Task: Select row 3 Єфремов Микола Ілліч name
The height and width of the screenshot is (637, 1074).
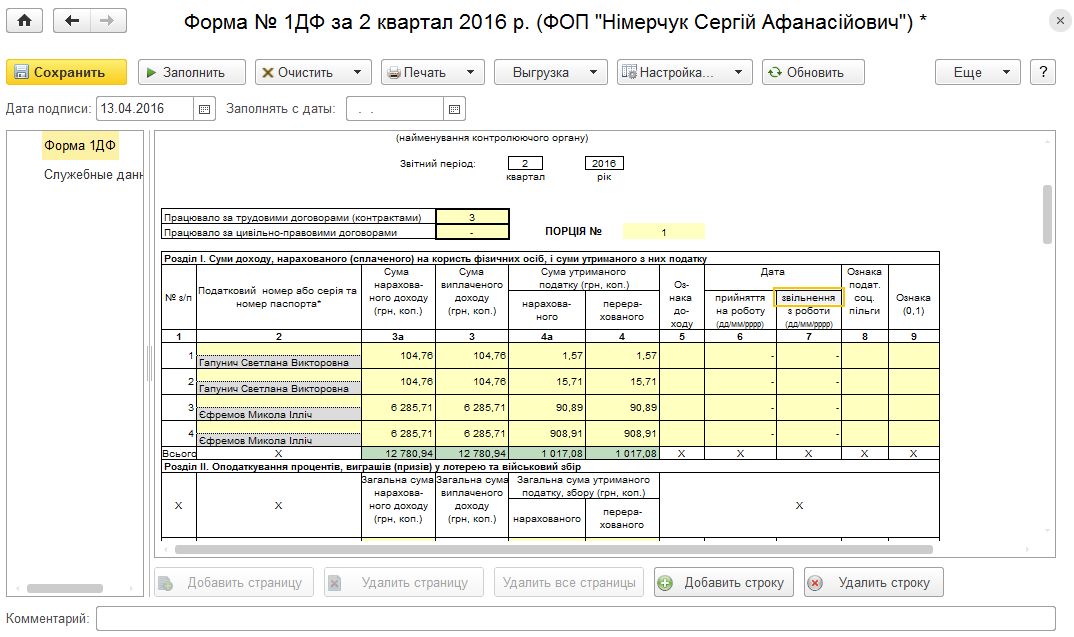Action: point(279,414)
